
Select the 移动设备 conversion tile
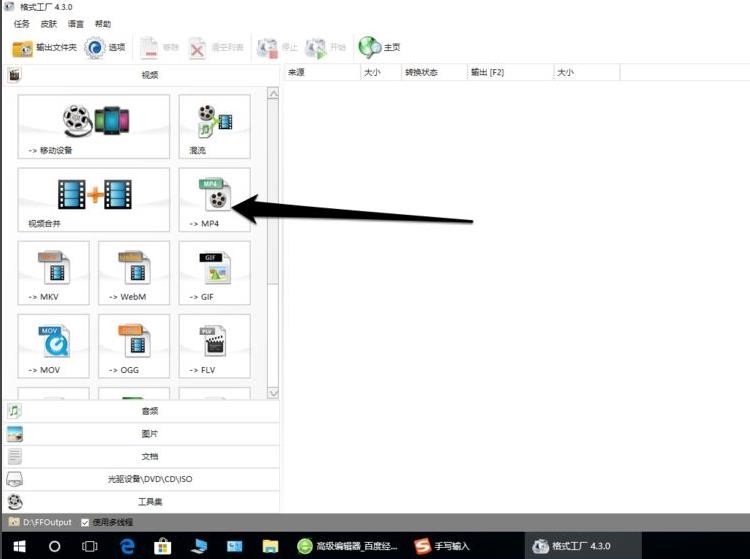click(x=94, y=126)
